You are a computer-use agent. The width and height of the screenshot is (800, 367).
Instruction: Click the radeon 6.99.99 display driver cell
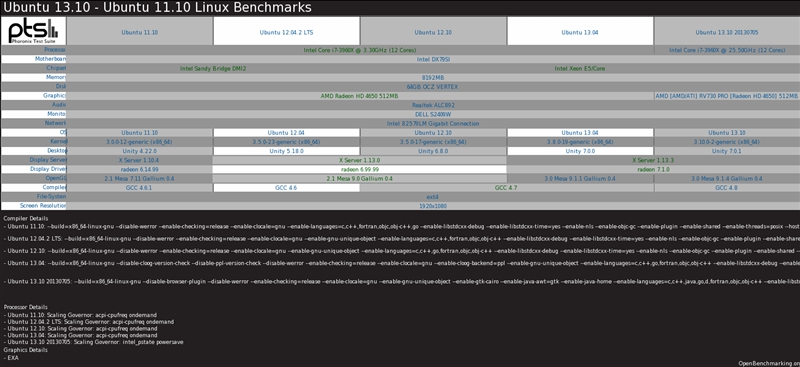pos(360,169)
